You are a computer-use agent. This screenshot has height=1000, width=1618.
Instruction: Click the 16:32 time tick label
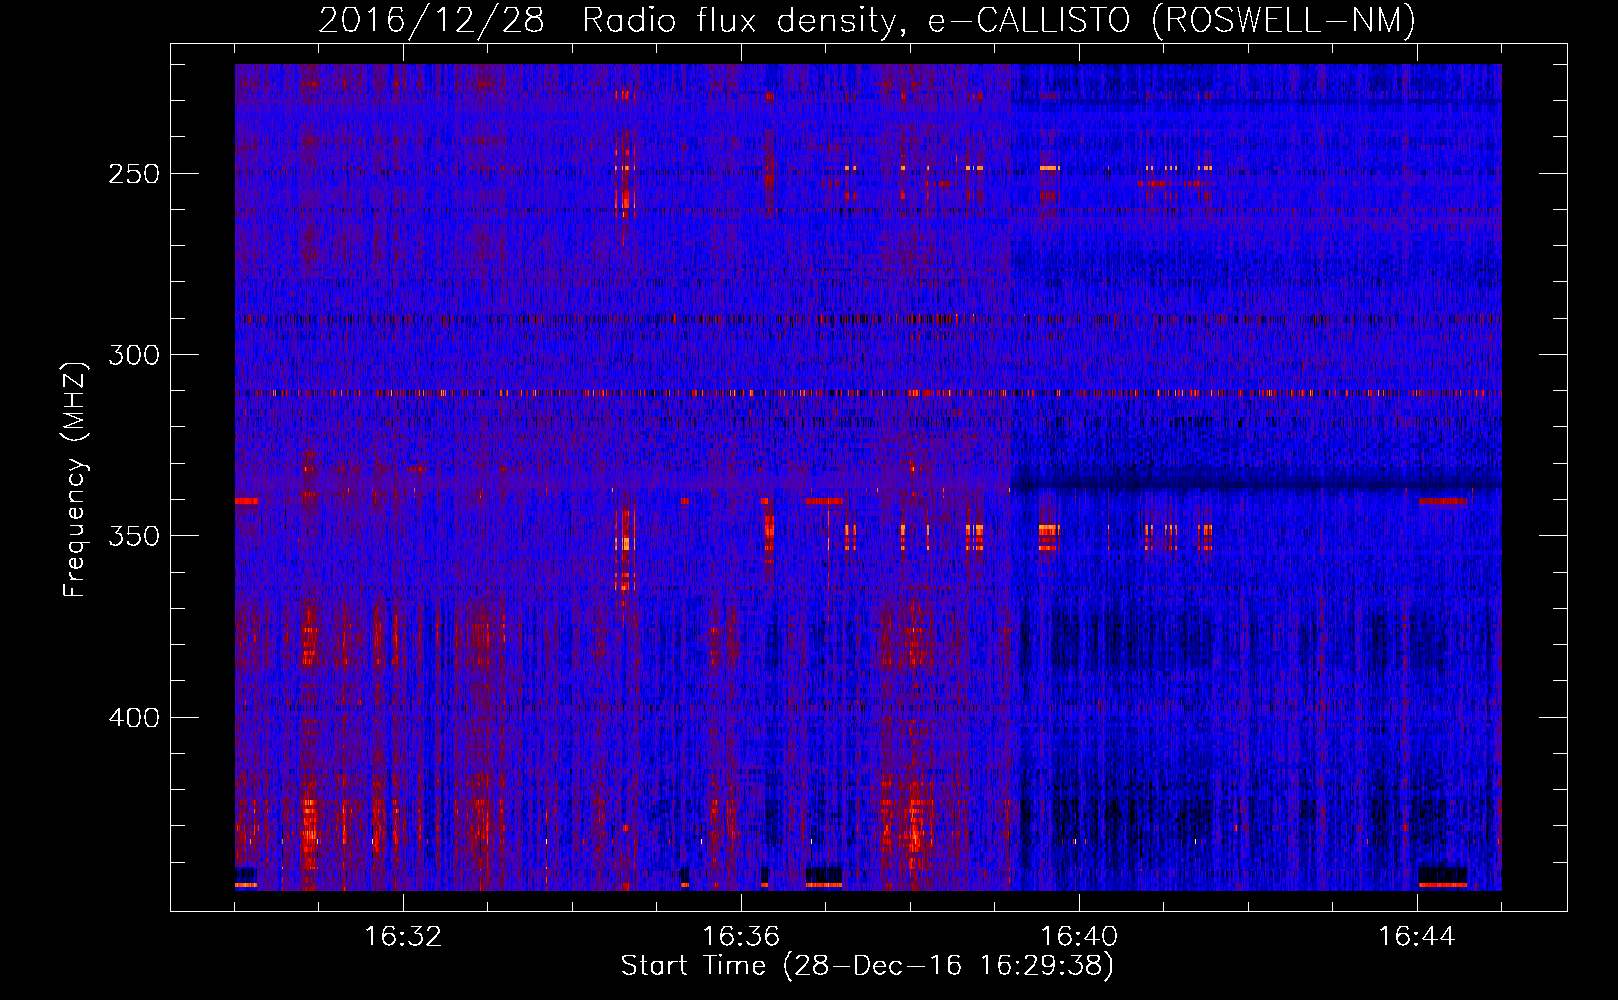403,937
